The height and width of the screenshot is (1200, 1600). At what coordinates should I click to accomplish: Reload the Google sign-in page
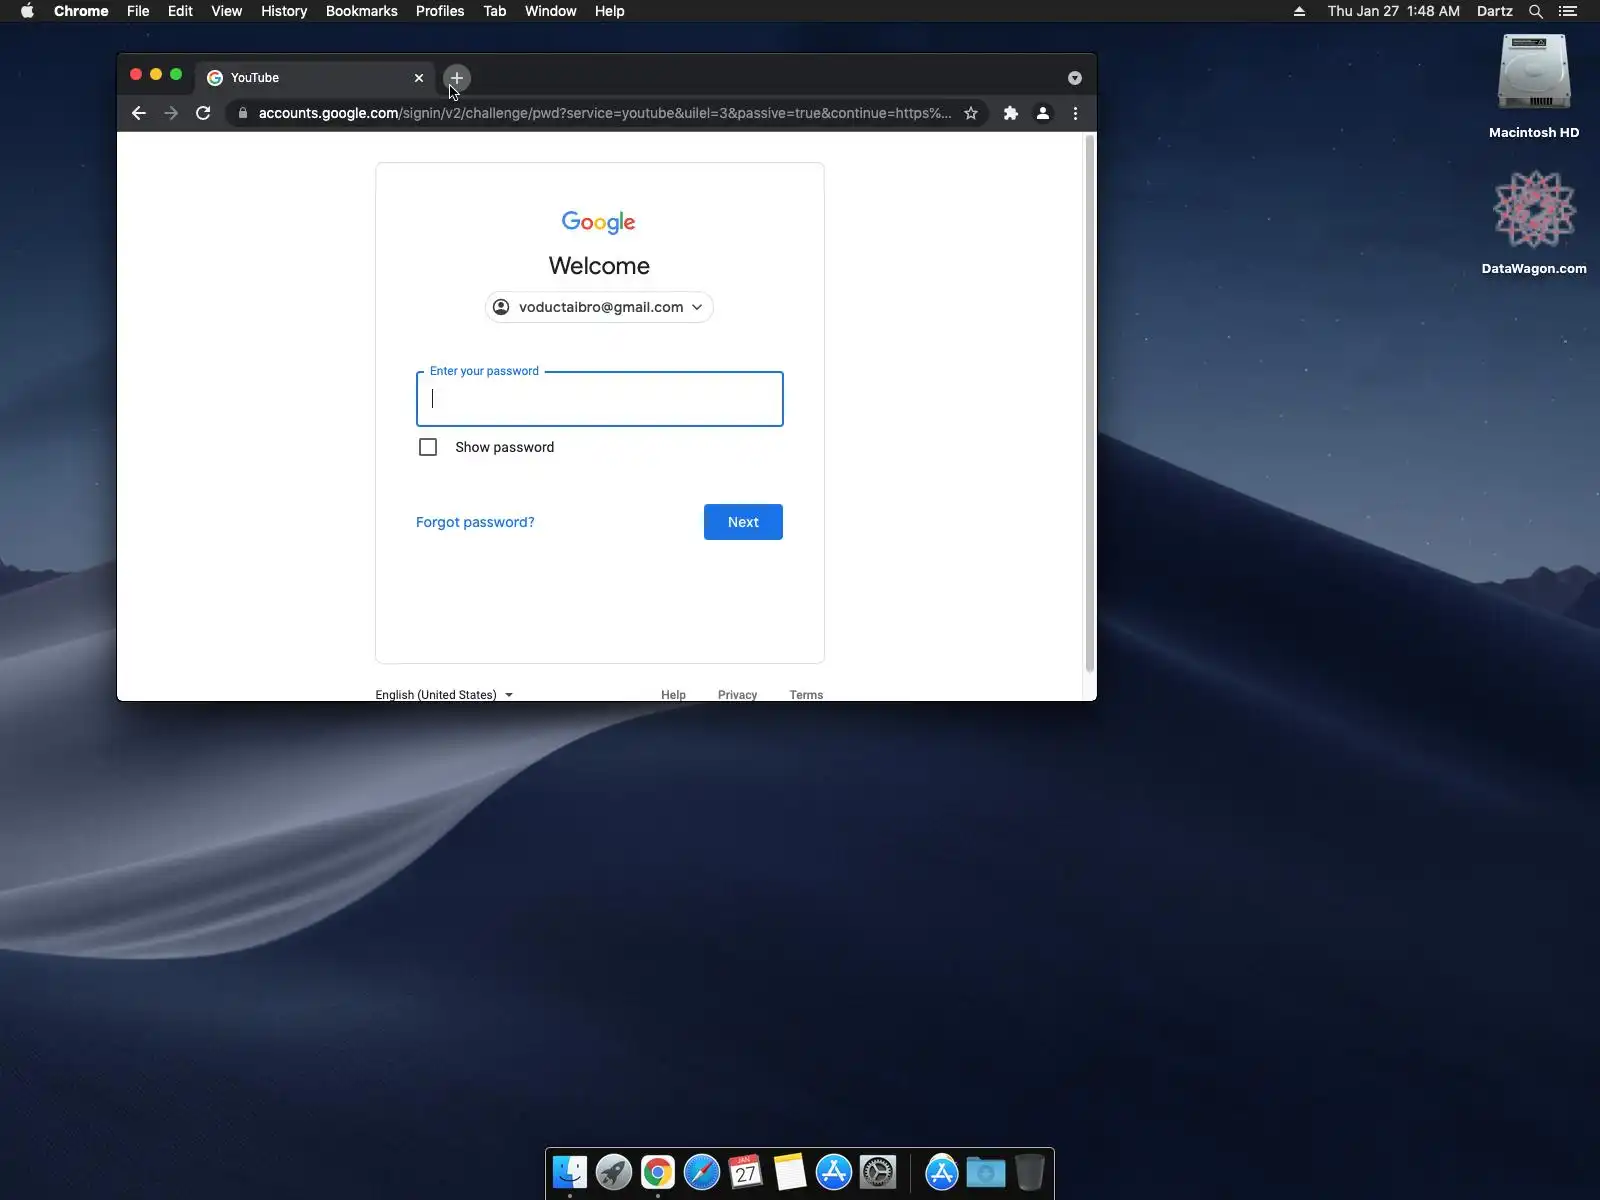[x=203, y=113]
